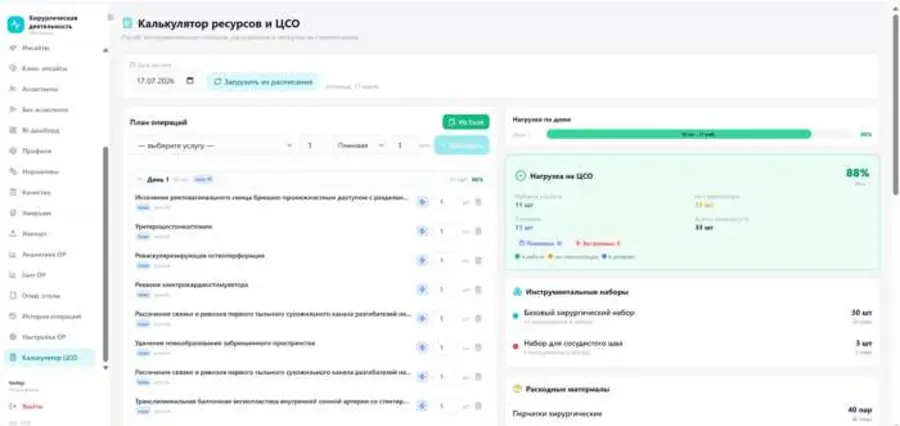Click the edit icon in Ревизия электрокардиостимулятора row
This screenshot has height=426, width=900.
[x=466, y=289]
